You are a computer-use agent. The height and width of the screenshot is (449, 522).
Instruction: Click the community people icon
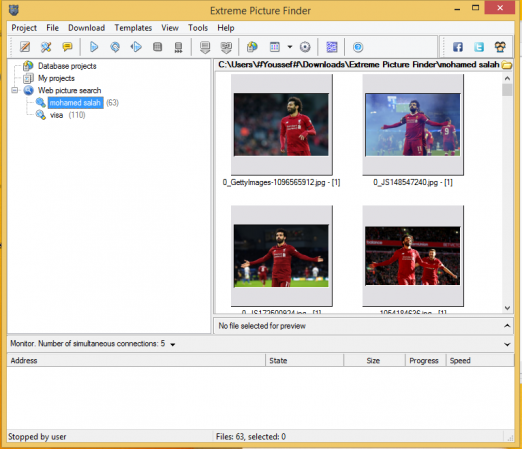[x=500, y=47]
